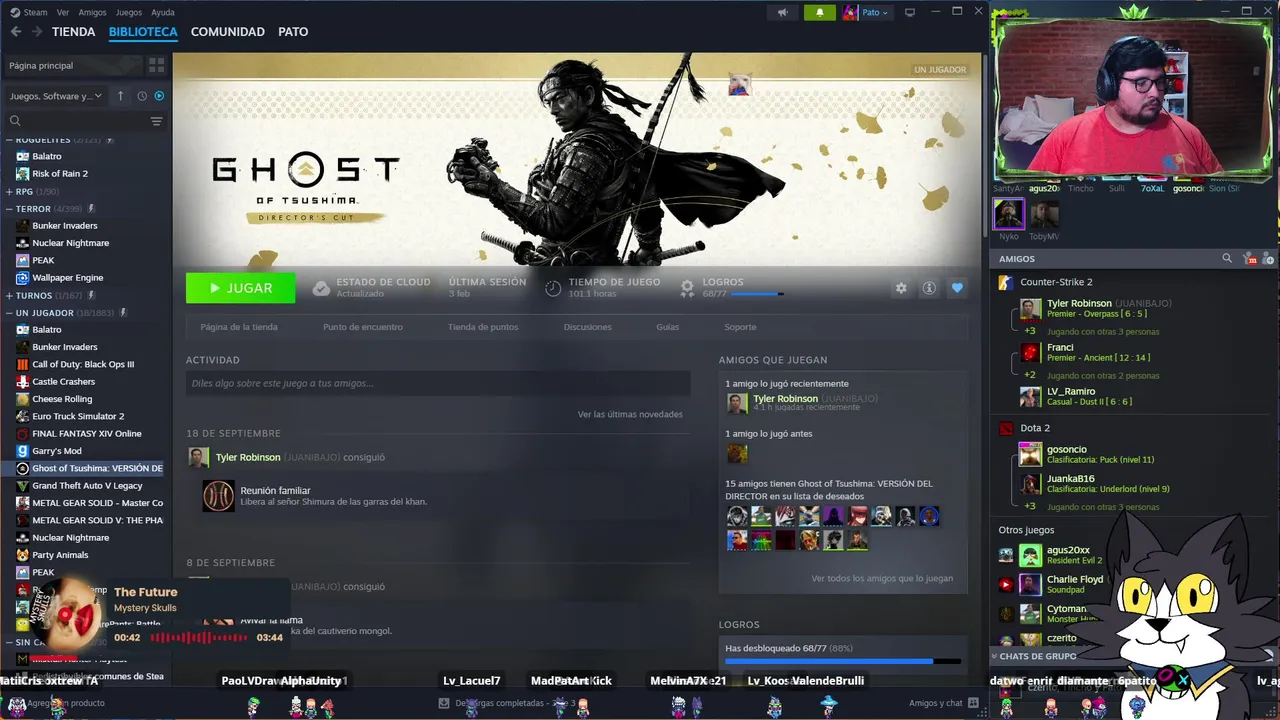Open the Steam menu
This screenshot has height=720, width=1280.
(29, 12)
